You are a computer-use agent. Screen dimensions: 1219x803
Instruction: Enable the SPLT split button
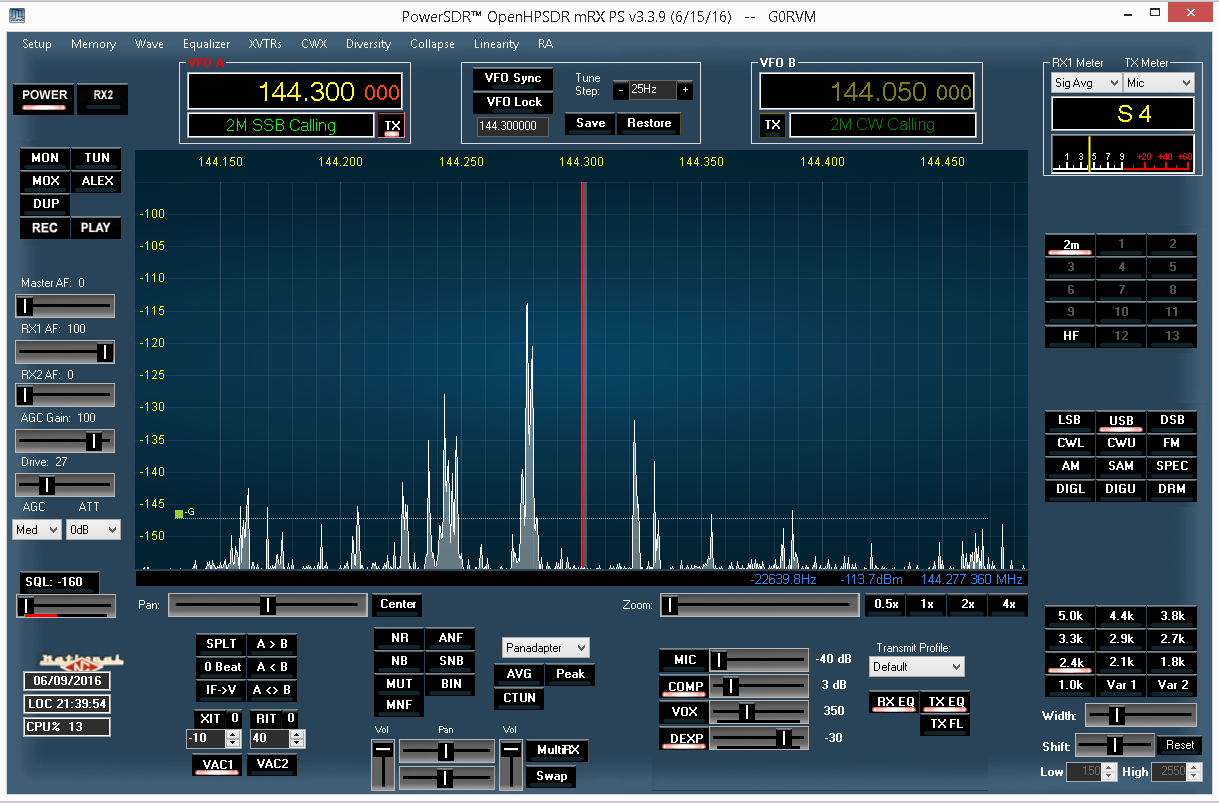220,644
